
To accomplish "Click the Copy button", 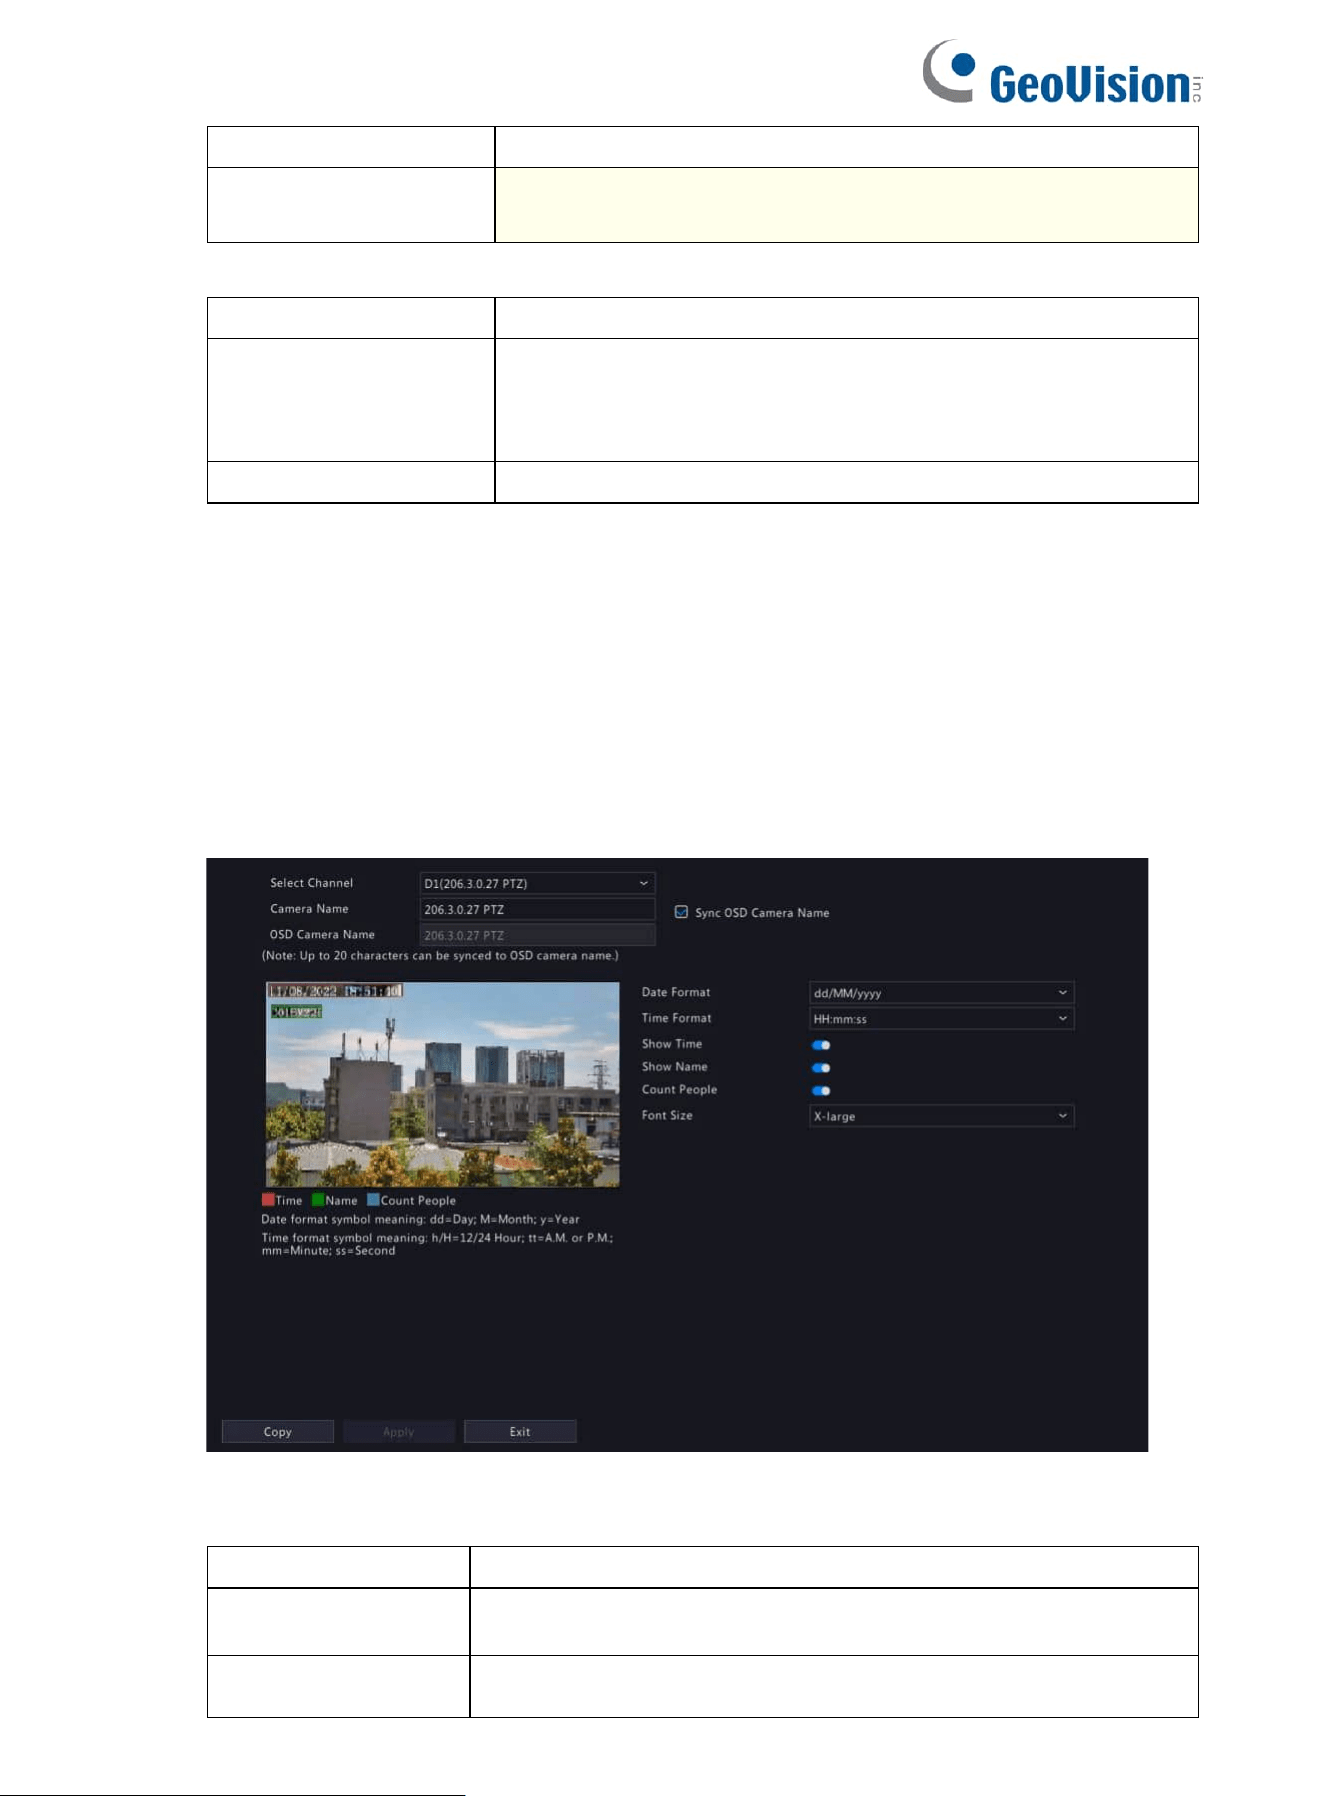I will click(x=278, y=1432).
